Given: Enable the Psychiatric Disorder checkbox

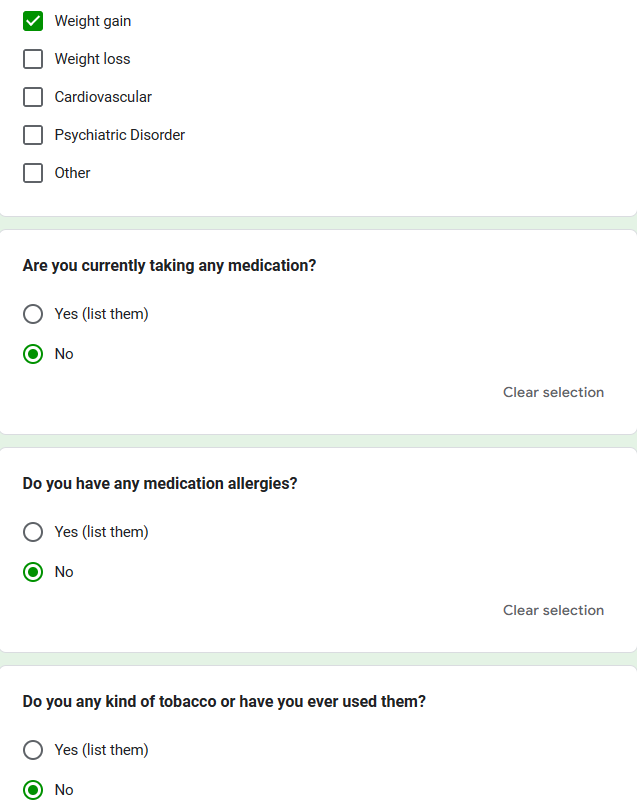Looking at the screenshot, I should click(x=33, y=135).
